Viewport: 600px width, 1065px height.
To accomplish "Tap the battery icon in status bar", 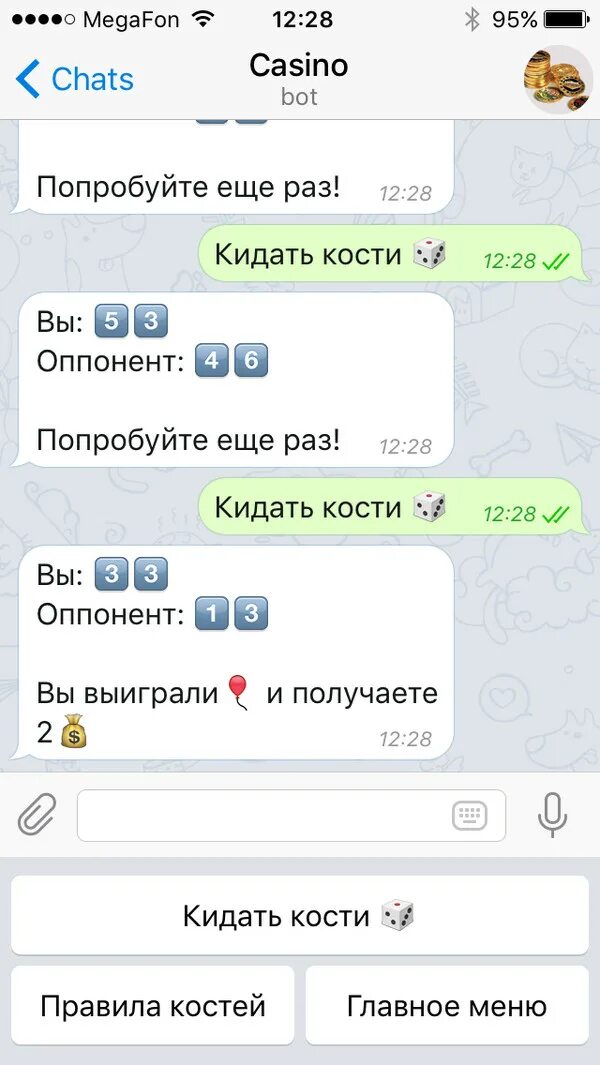I will point(567,20).
